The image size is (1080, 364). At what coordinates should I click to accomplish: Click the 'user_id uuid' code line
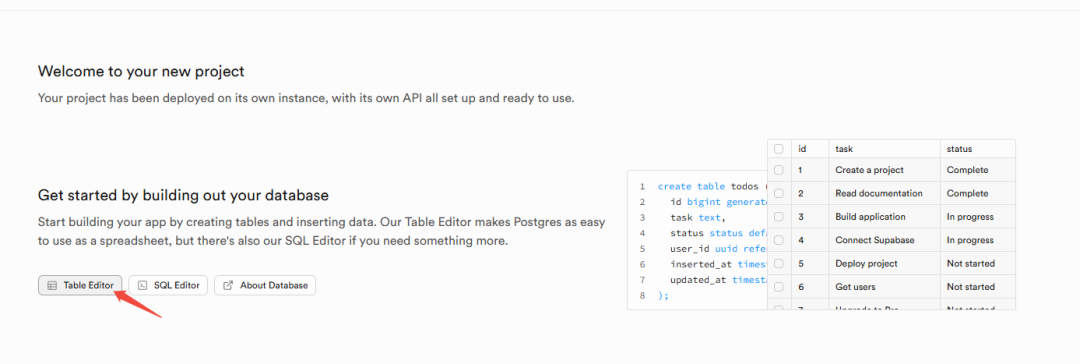click(x=718, y=248)
